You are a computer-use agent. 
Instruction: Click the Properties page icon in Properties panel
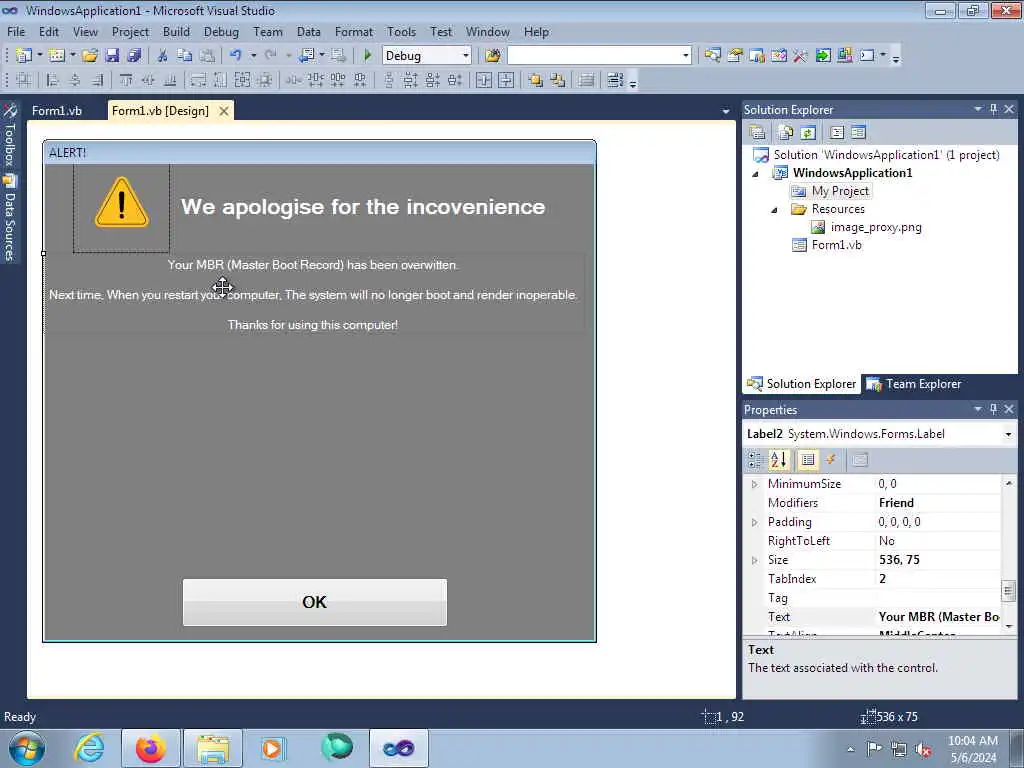tap(860, 460)
